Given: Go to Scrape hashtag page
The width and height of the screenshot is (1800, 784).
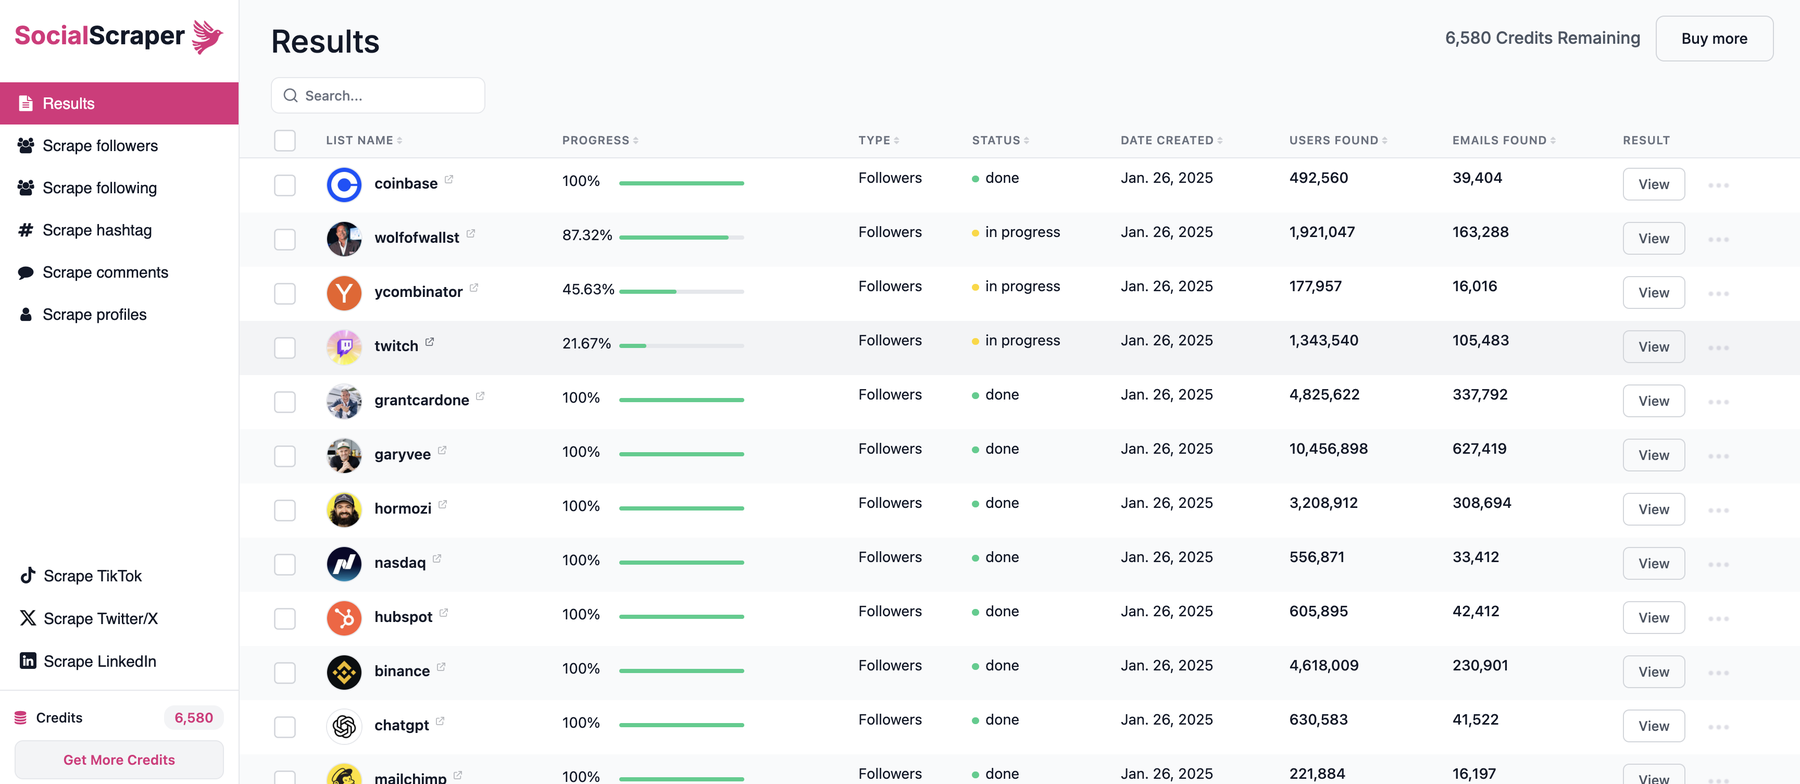Looking at the screenshot, I should coord(119,230).
